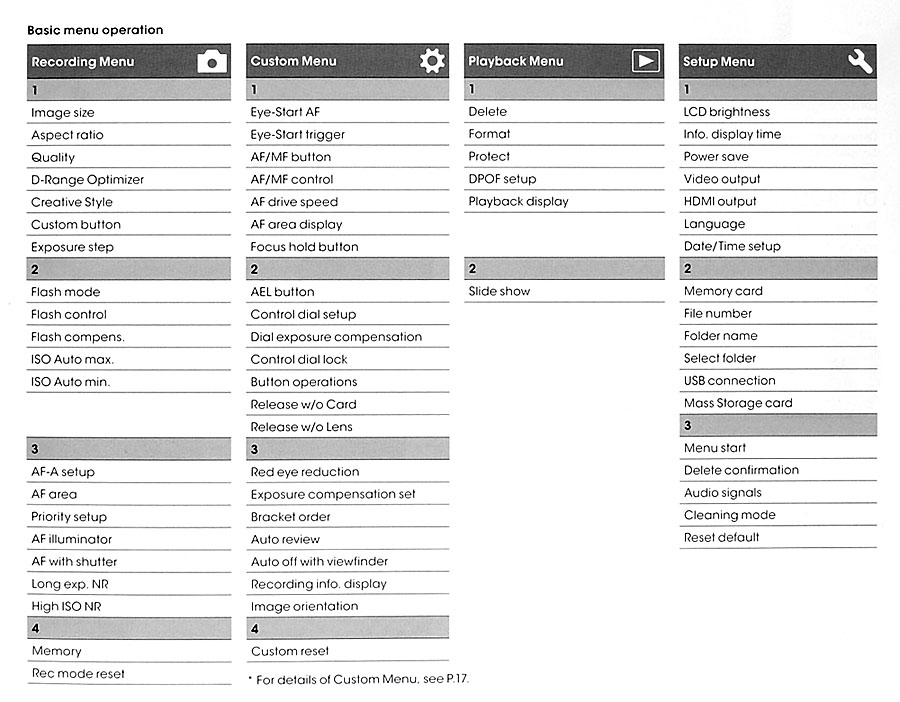Select page 4 header of Custom Menu

tap(347, 629)
